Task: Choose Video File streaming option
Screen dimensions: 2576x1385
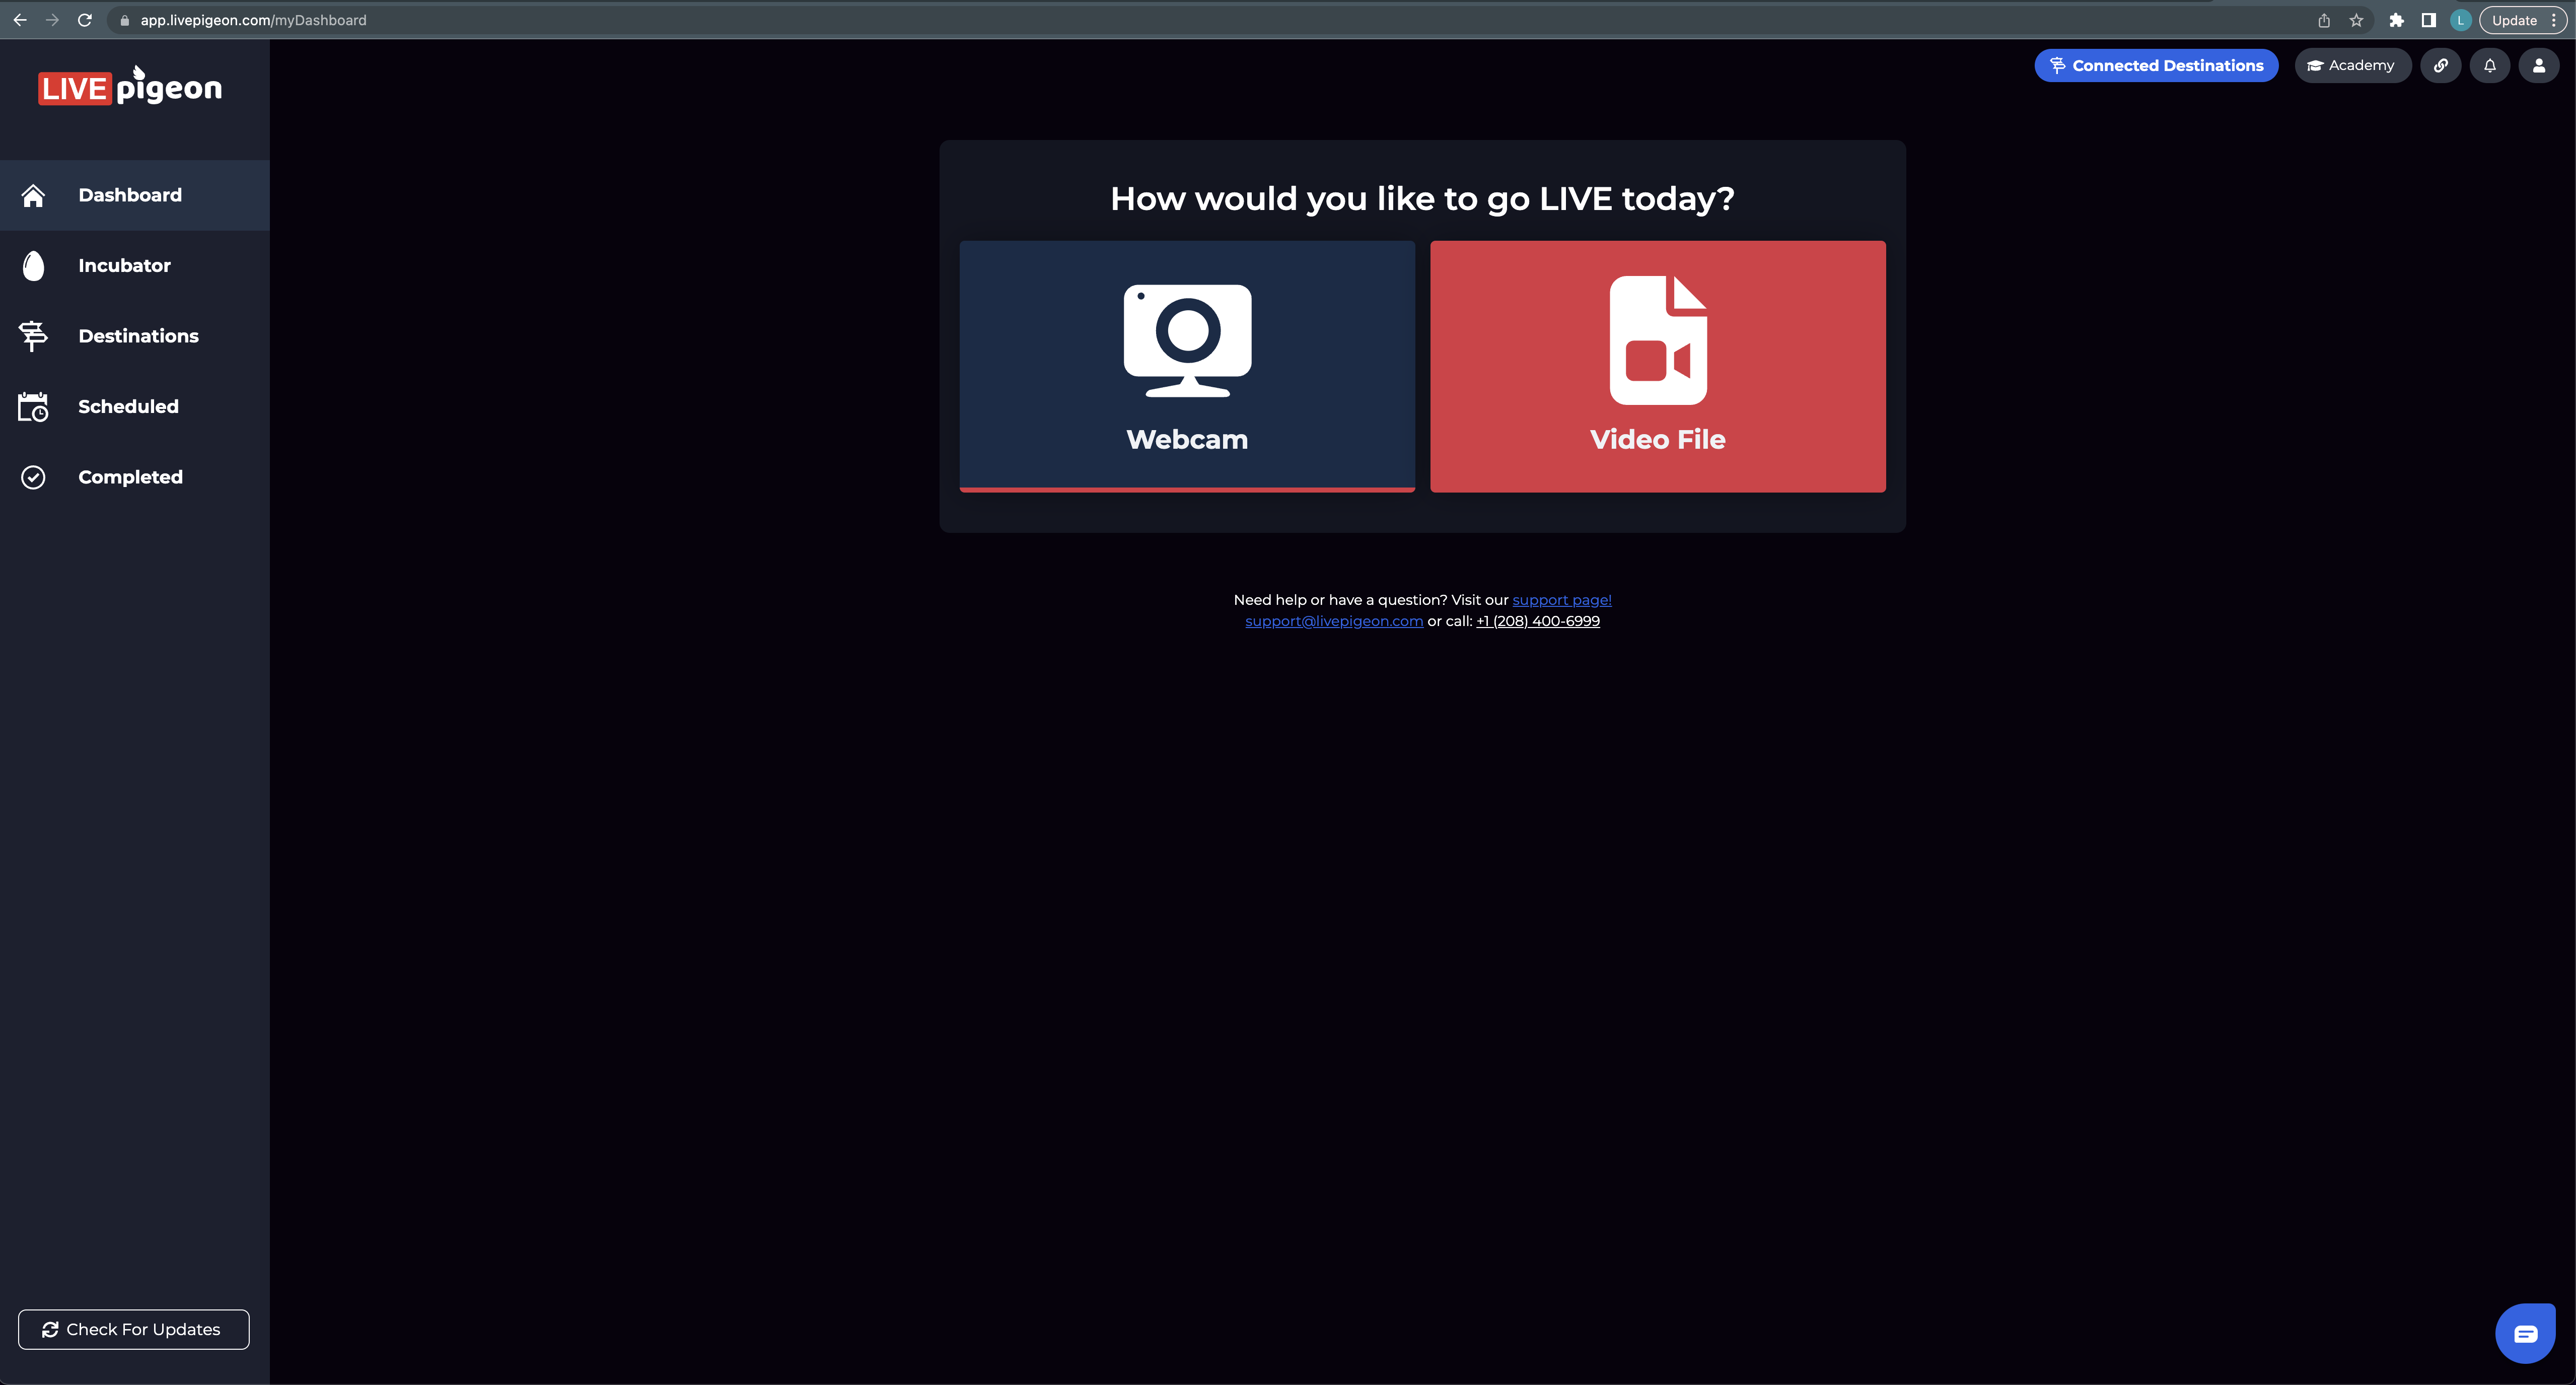Action: click(x=1657, y=366)
